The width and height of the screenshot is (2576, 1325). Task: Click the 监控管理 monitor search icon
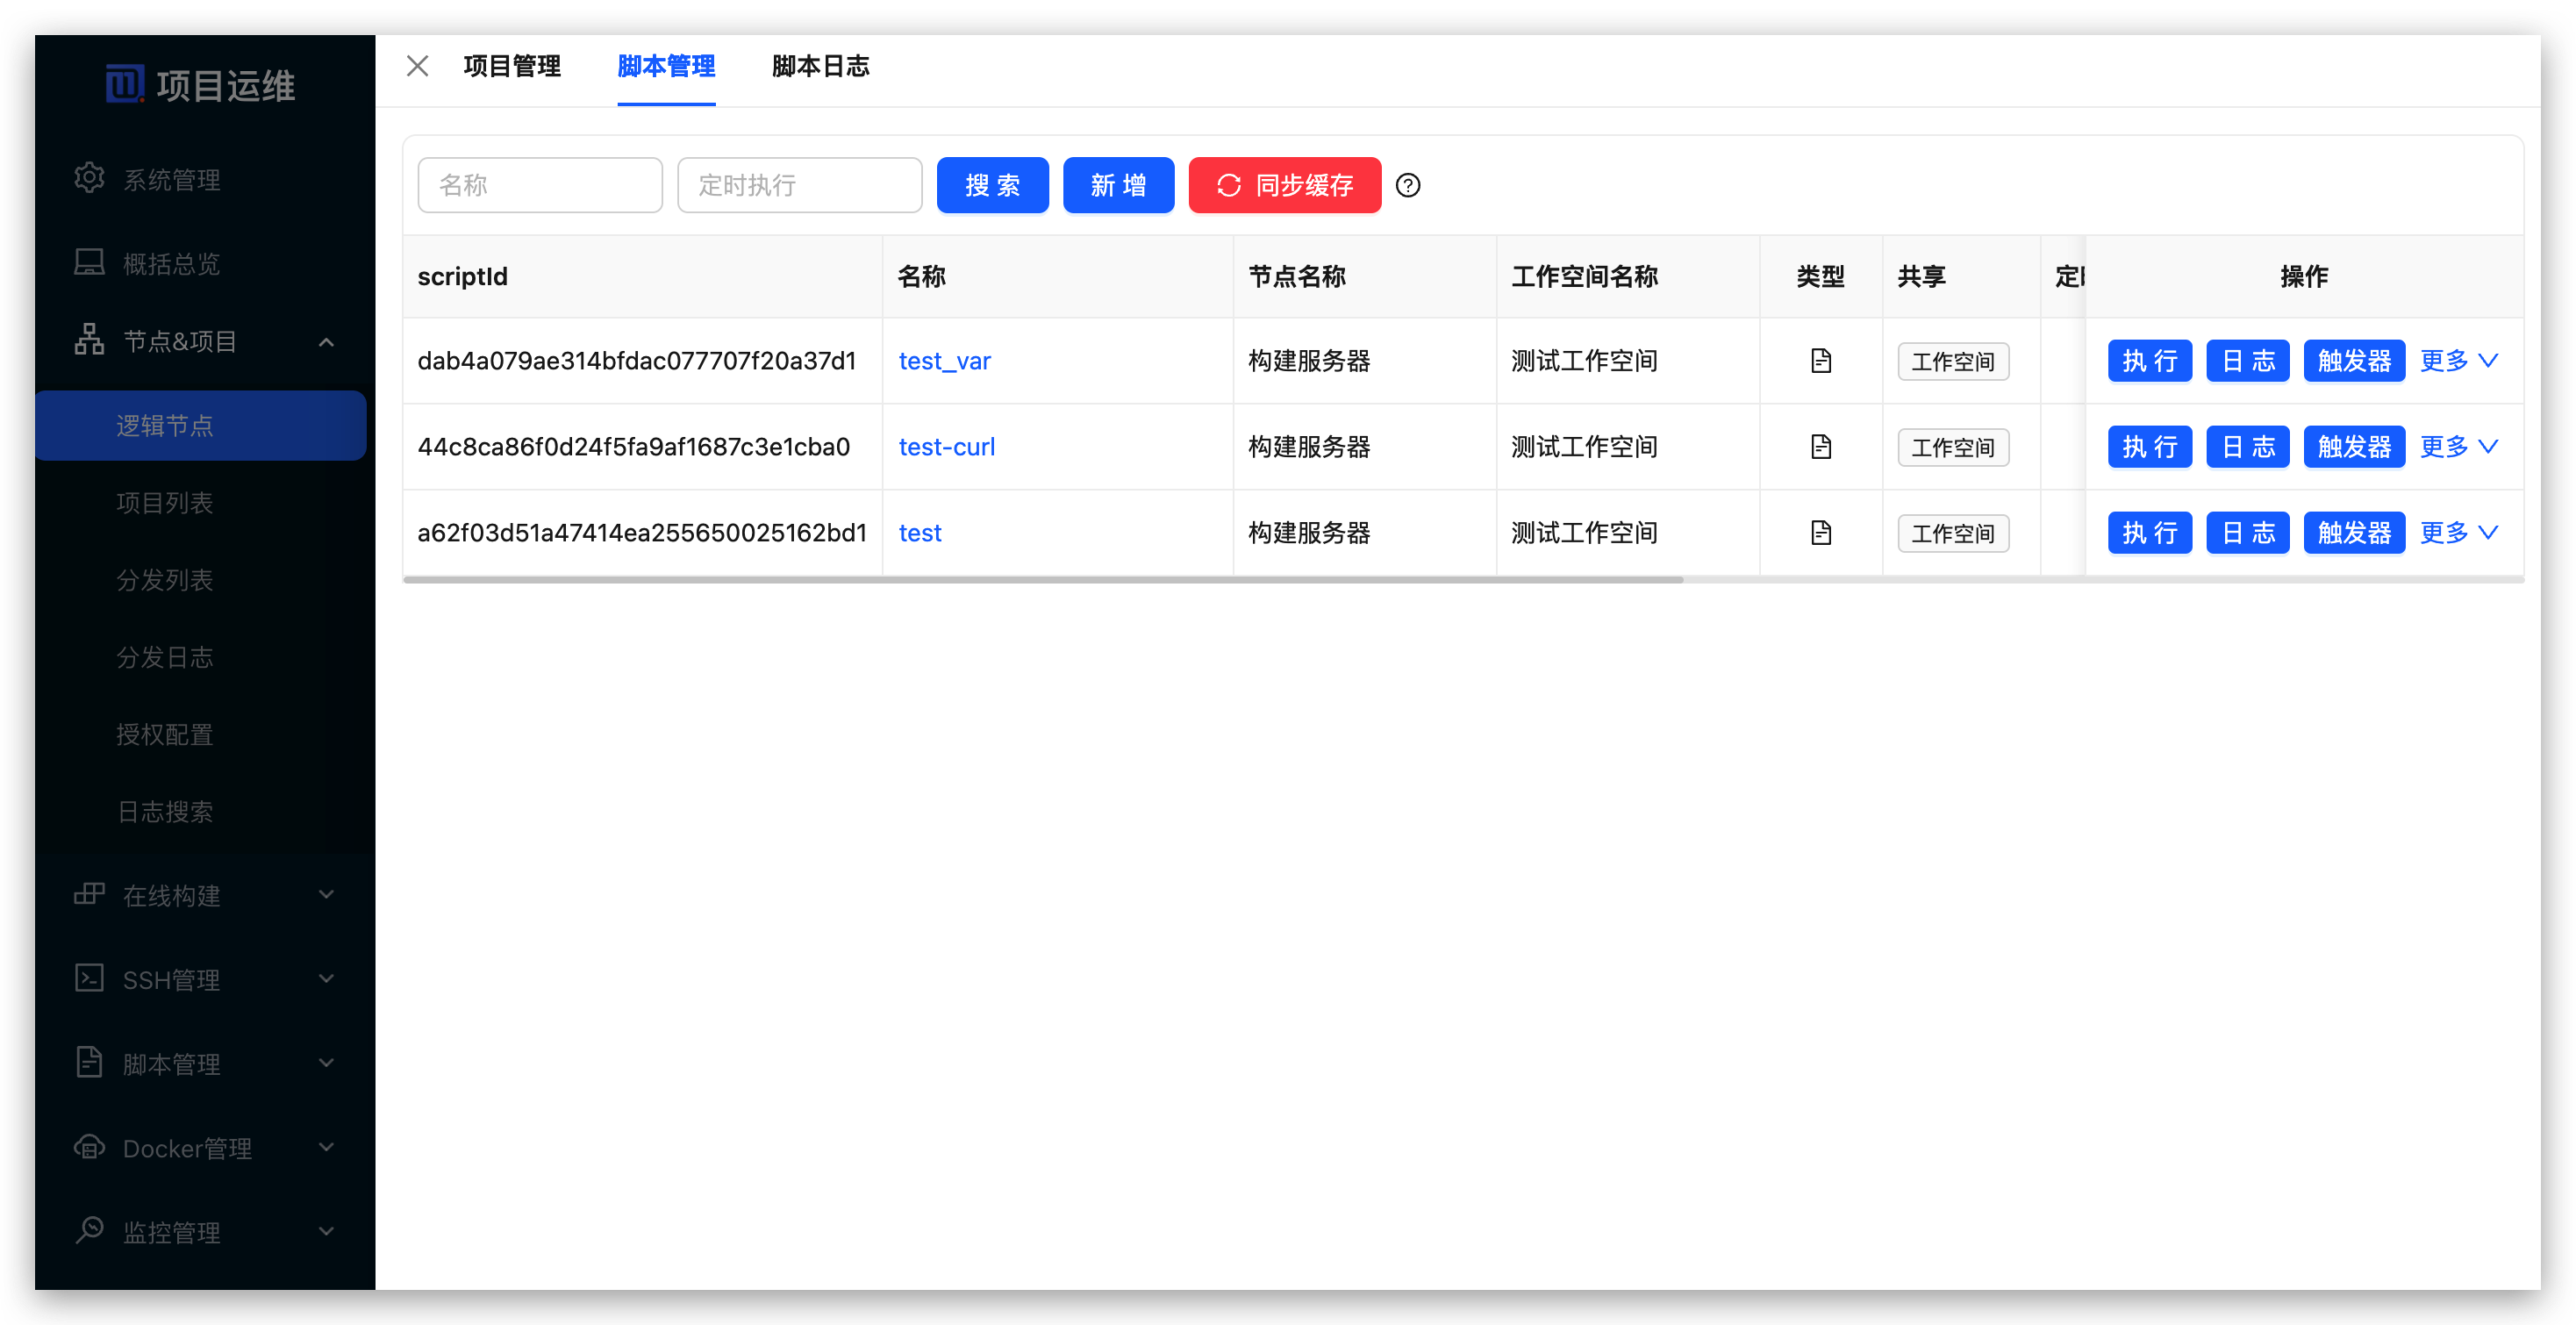(89, 1230)
